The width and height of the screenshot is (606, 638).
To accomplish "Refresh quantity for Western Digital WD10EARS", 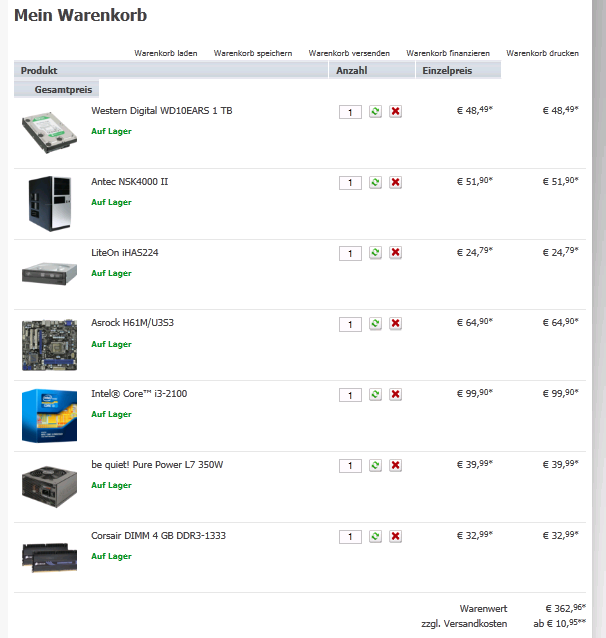I will 375,111.
